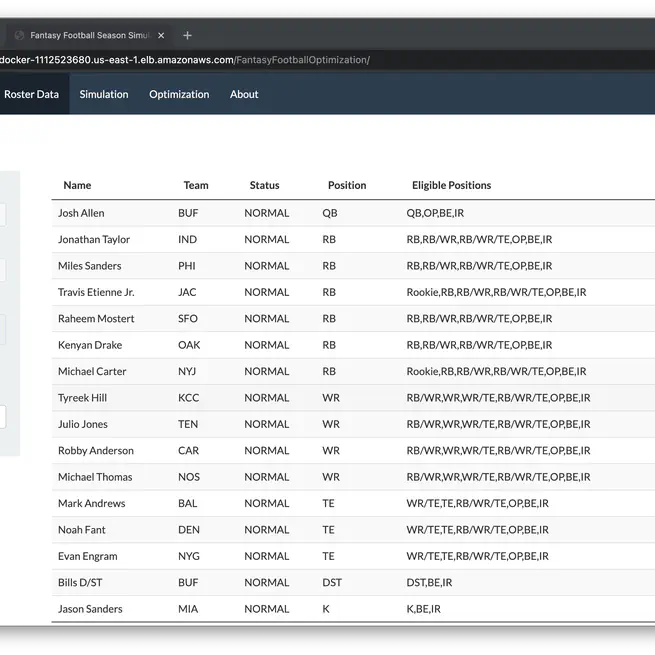Open a new browser tab
Screen dimensions: 655x655
188,36
